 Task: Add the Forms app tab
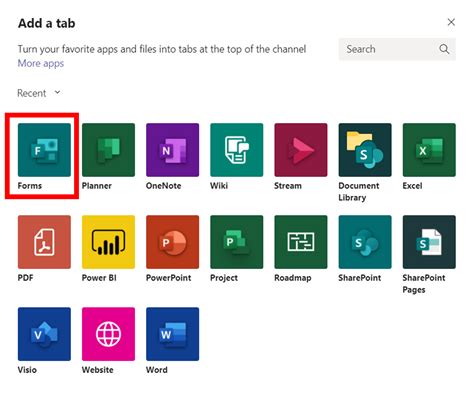(44, 150)
